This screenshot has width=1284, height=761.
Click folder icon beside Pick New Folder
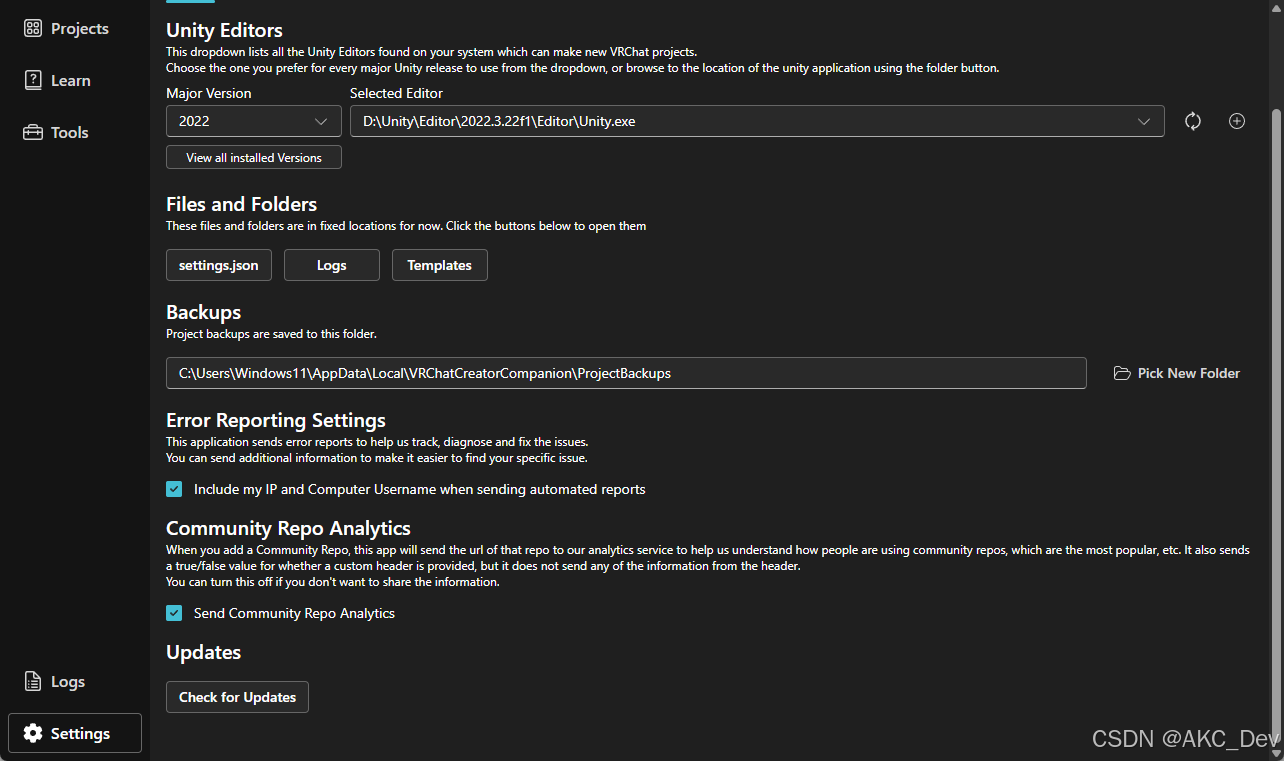[x=1122, y=373]
